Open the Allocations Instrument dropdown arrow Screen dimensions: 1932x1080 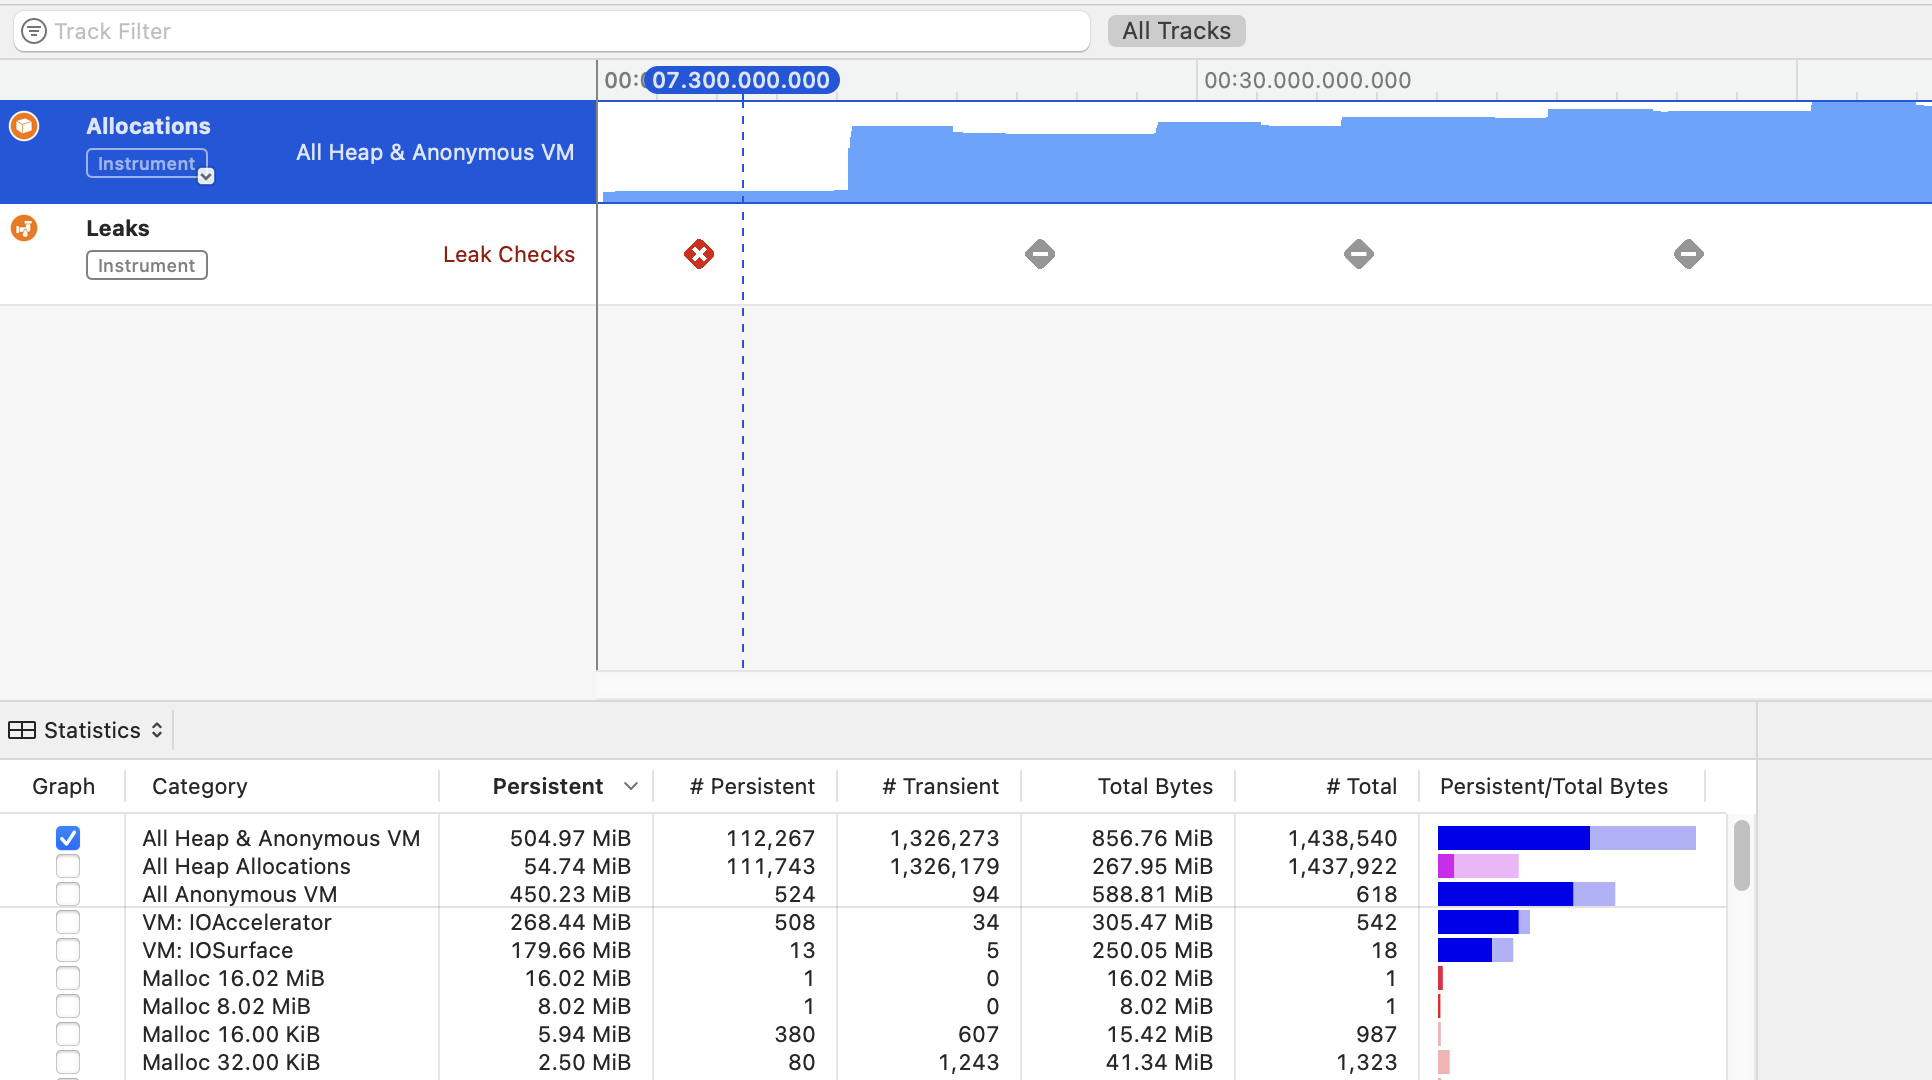point(206,176)
